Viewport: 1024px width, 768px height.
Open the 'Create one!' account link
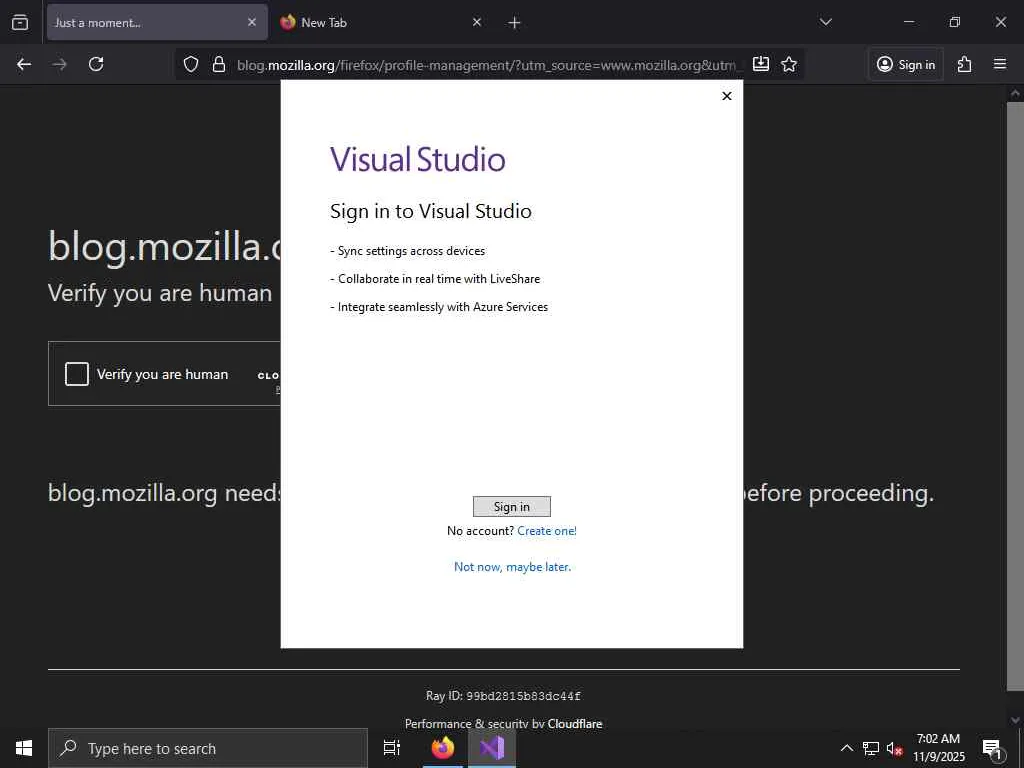(x=547, y=531)
